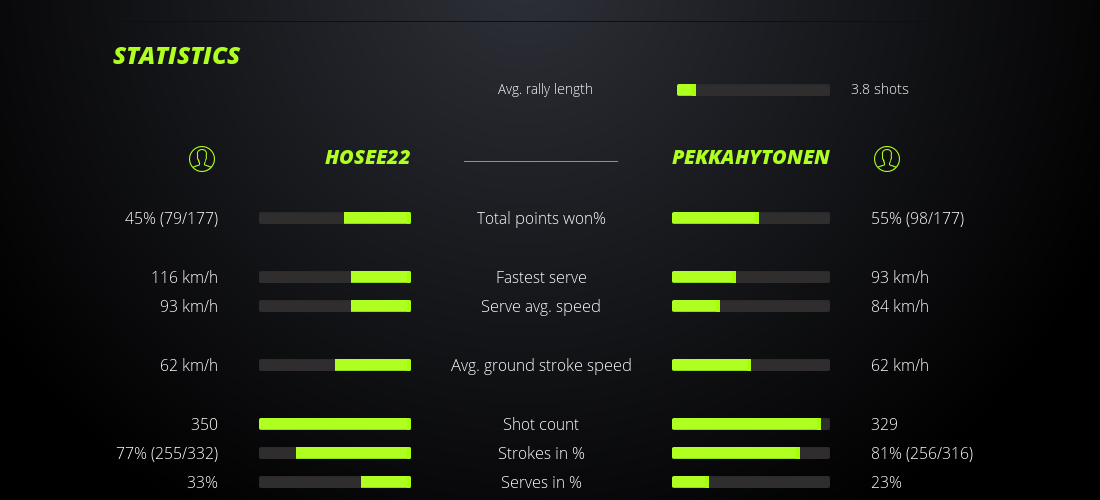Click PEKKAHYTONEN's Total points won bar
Image resolution: width=1100 pixels, height=500 pixels.
pos(750,218)
